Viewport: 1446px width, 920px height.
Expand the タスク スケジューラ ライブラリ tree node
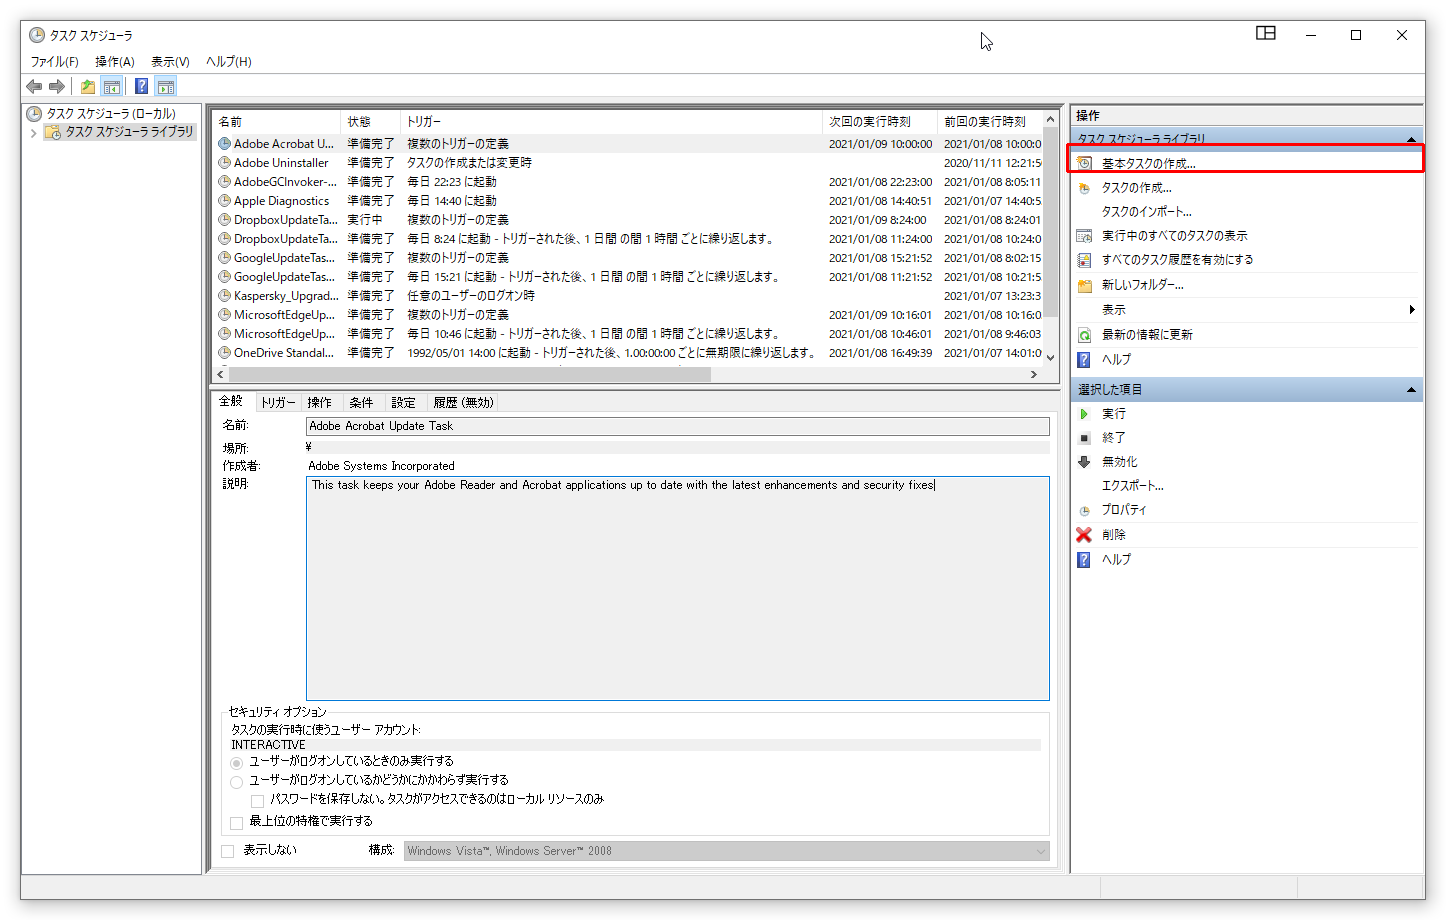(33, 133)
